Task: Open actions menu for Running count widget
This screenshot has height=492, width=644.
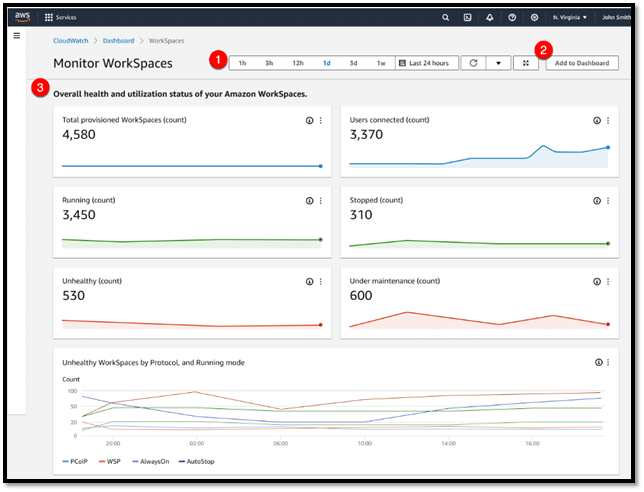Action: 321,201
